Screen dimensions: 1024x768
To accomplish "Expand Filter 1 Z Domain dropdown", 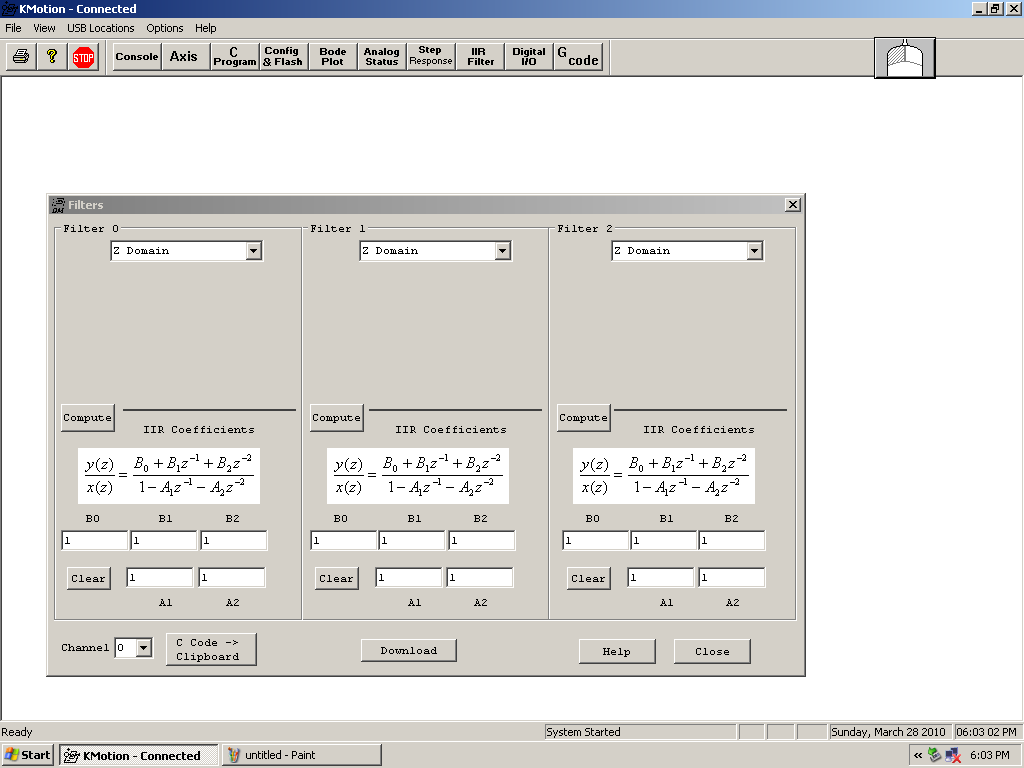I will point(503,251).
